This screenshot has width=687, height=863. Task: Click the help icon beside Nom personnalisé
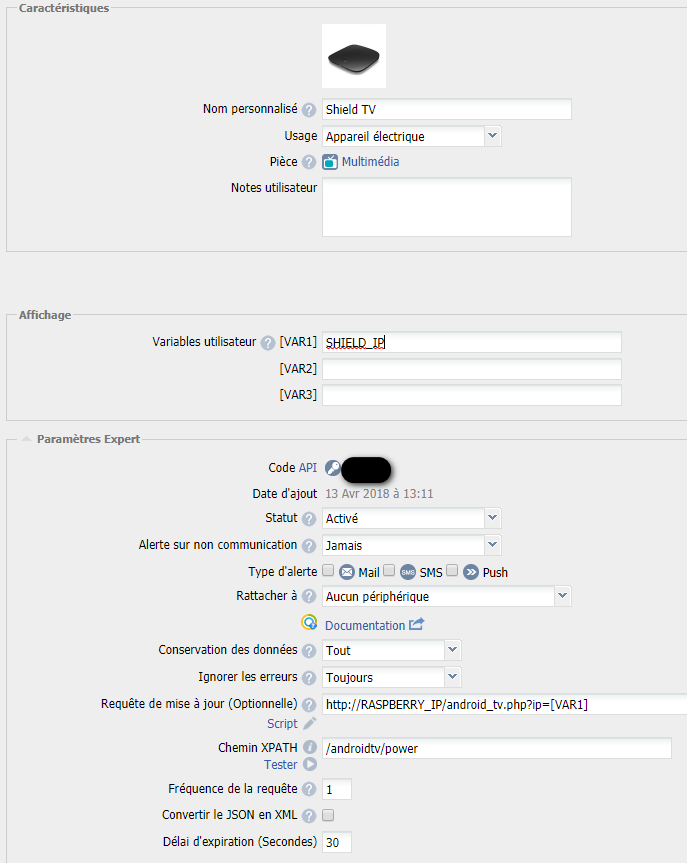309,110
